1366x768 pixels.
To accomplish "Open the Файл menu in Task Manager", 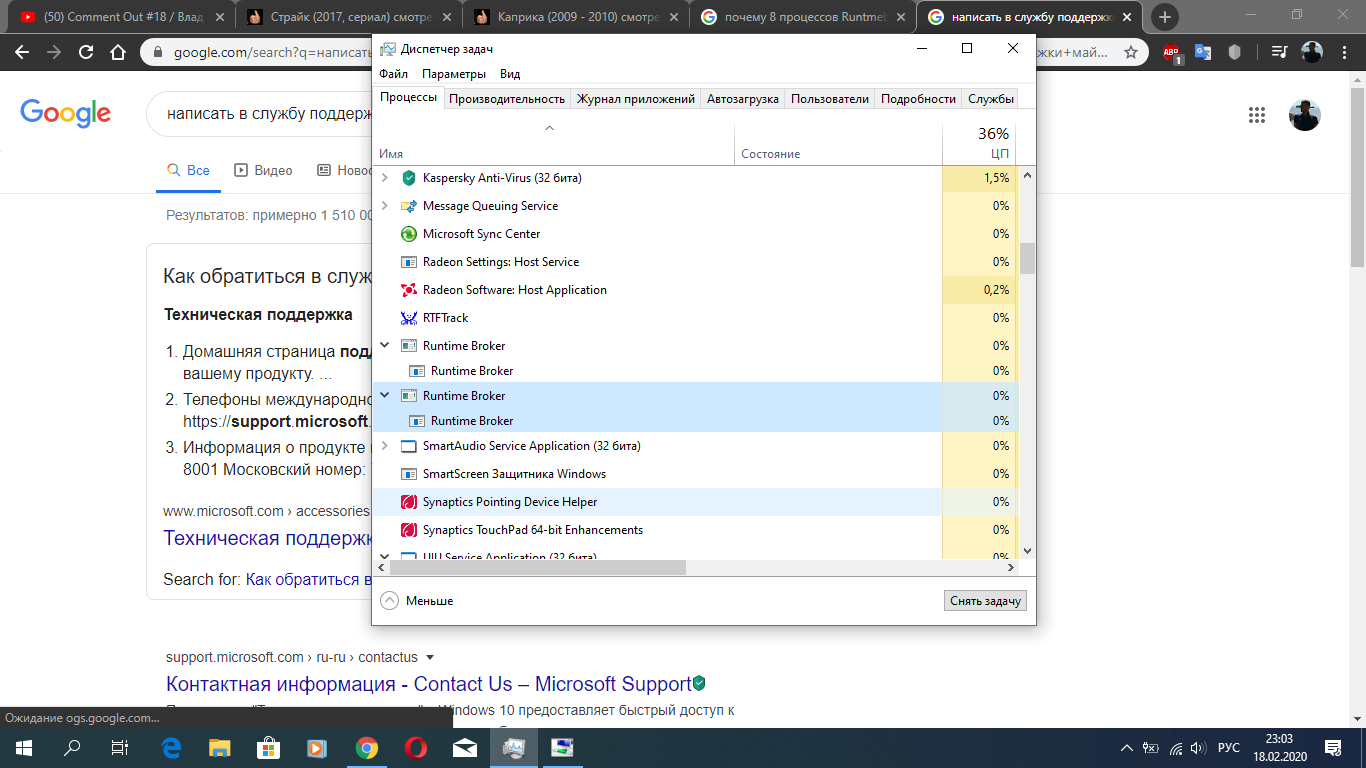I will coord(393,74).
